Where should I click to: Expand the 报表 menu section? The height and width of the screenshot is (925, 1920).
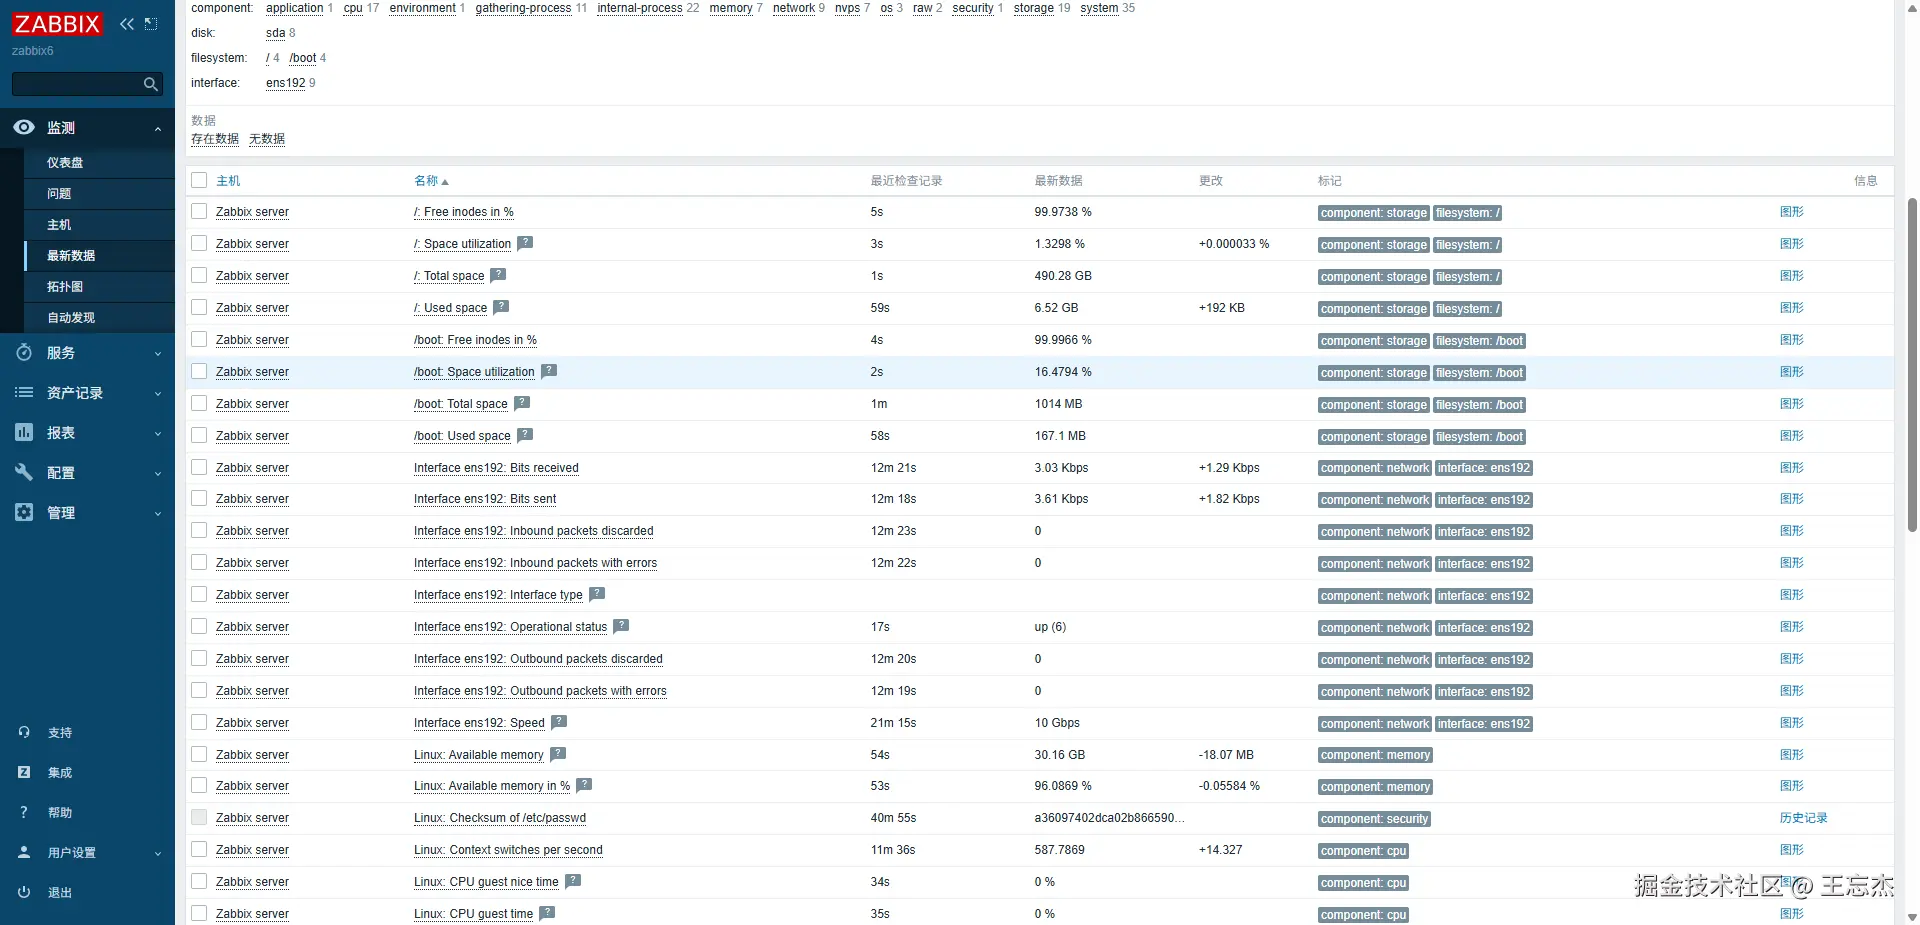pyautogui.click(x=158, y=433)
